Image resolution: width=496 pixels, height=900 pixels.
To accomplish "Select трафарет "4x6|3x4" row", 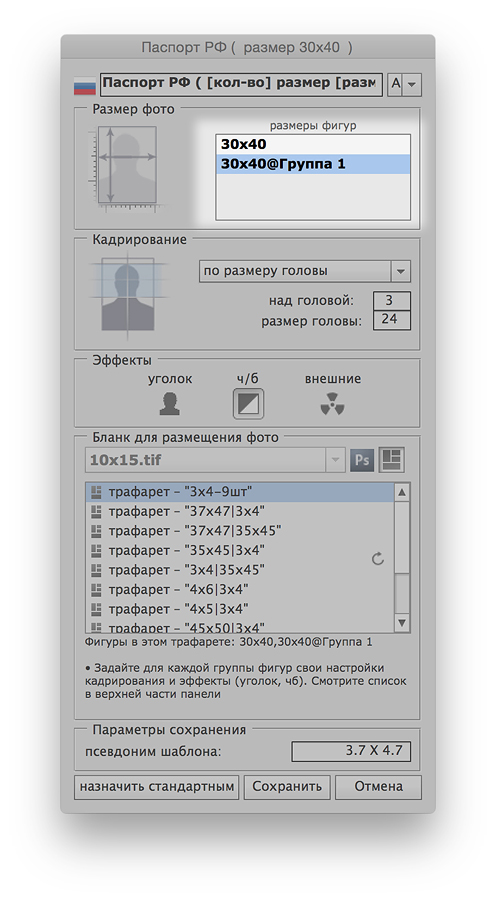I will (240, 589).
